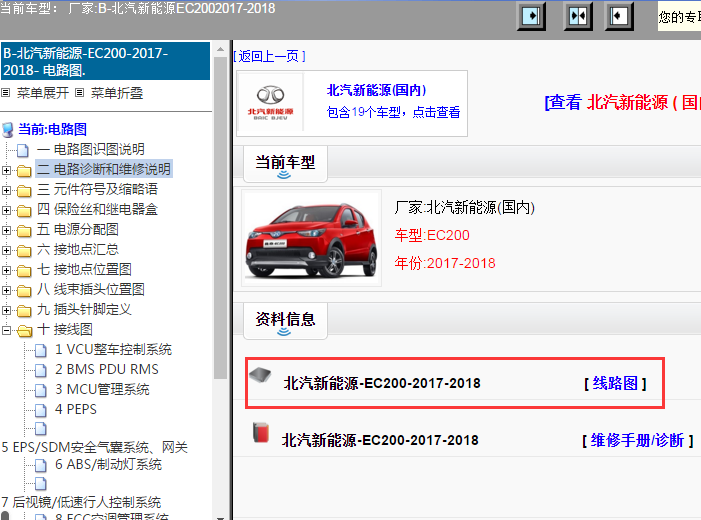
Task: Select 一 电路图识图说明 in the tree
Action: 91,149
